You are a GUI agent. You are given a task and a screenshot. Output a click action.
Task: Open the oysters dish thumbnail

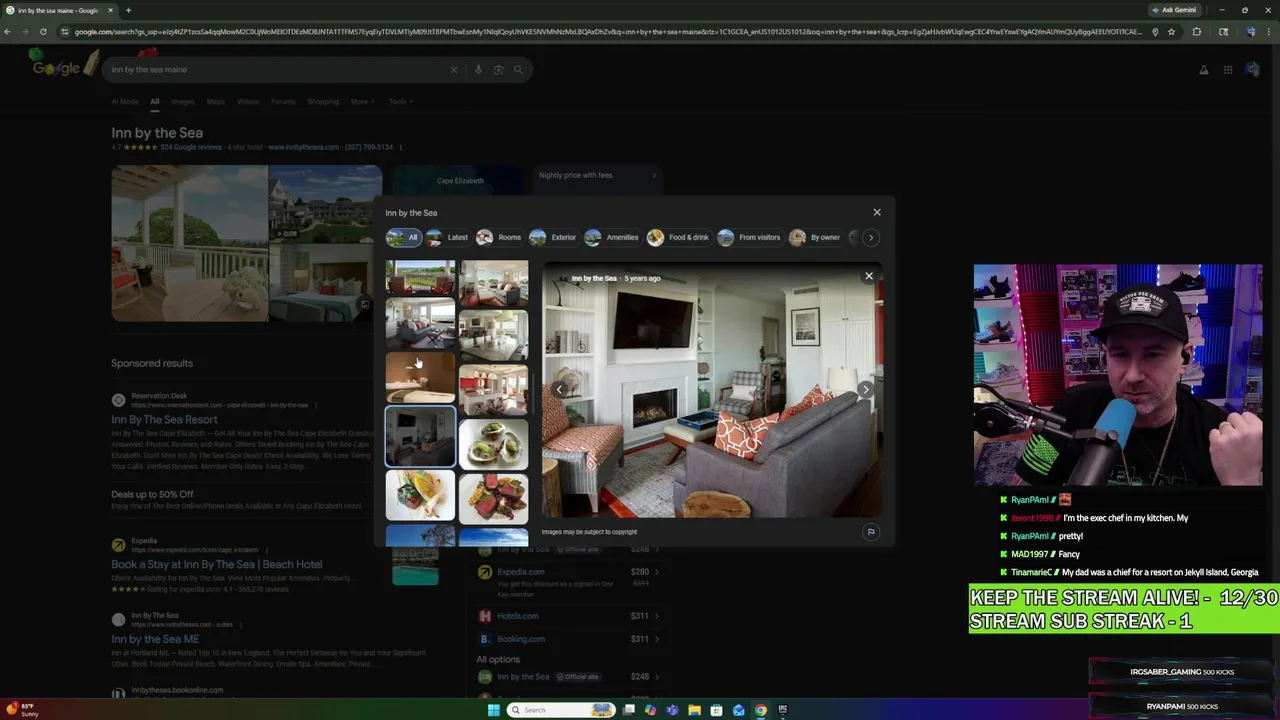pos(493,443)
